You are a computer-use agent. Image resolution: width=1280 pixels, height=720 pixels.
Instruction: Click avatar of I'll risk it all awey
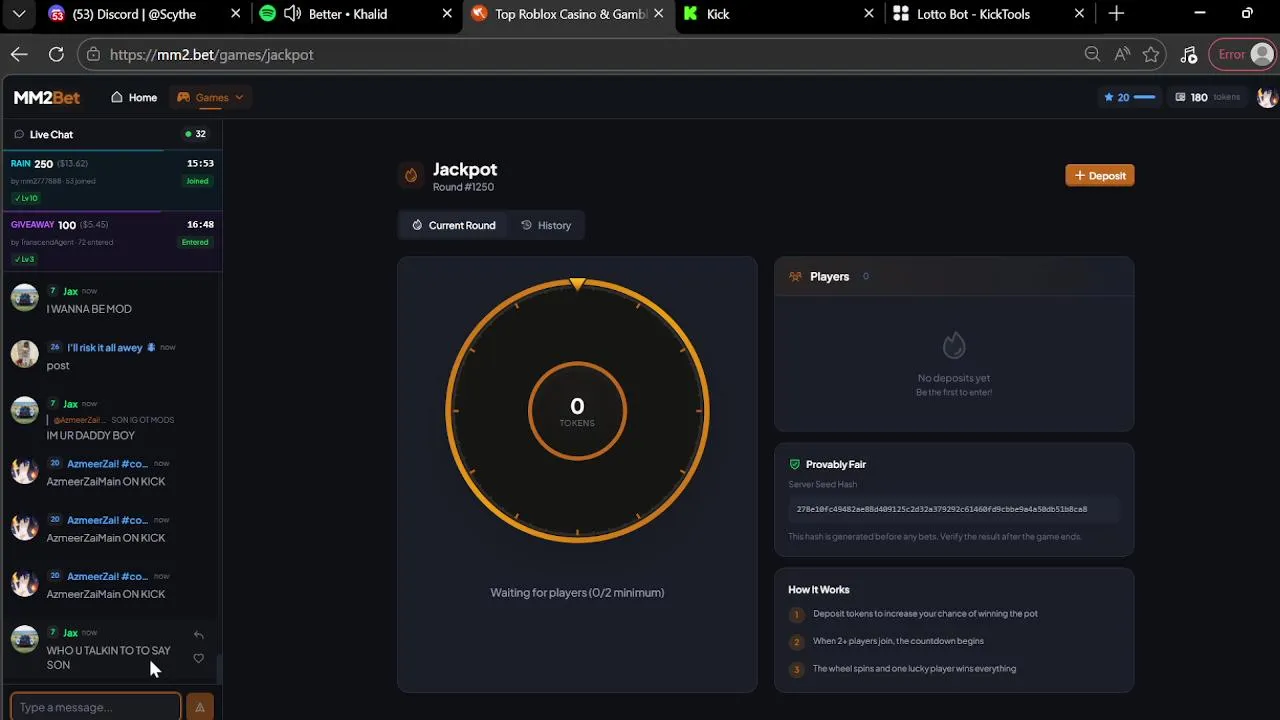click(24, 354)
